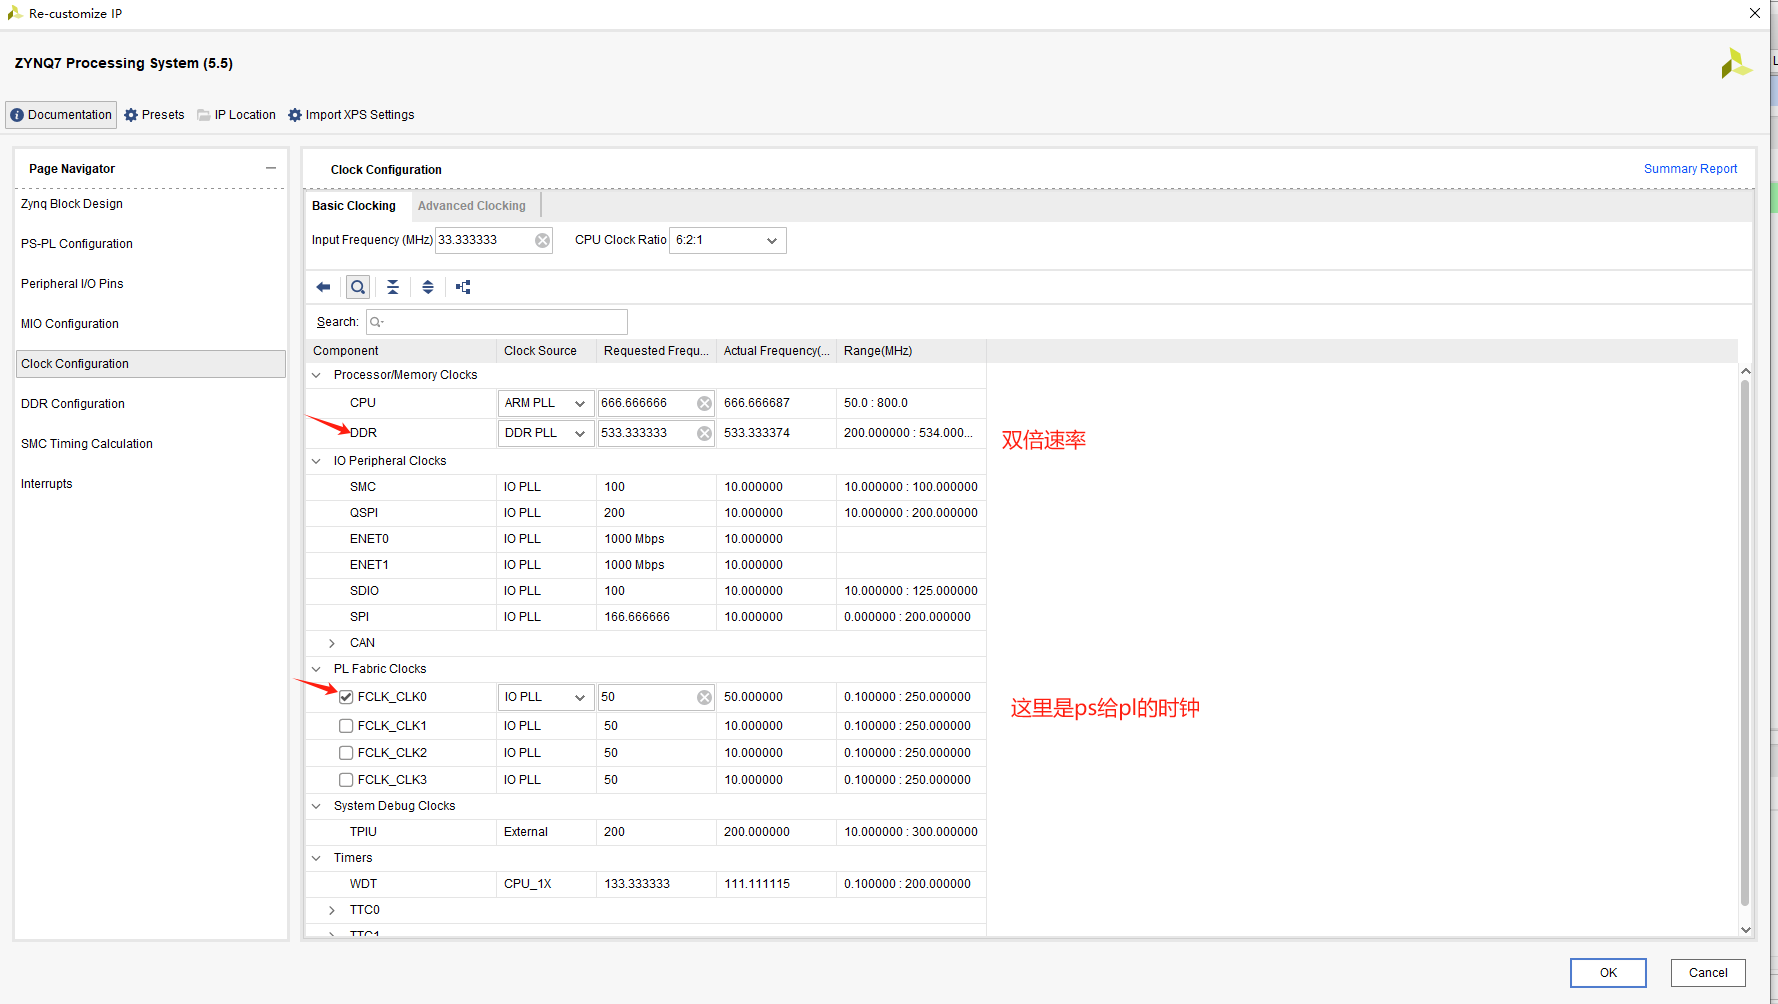Select Clock Configuration in navigator
Screen dimensions: 1778x1004
[x=151, y=364]
